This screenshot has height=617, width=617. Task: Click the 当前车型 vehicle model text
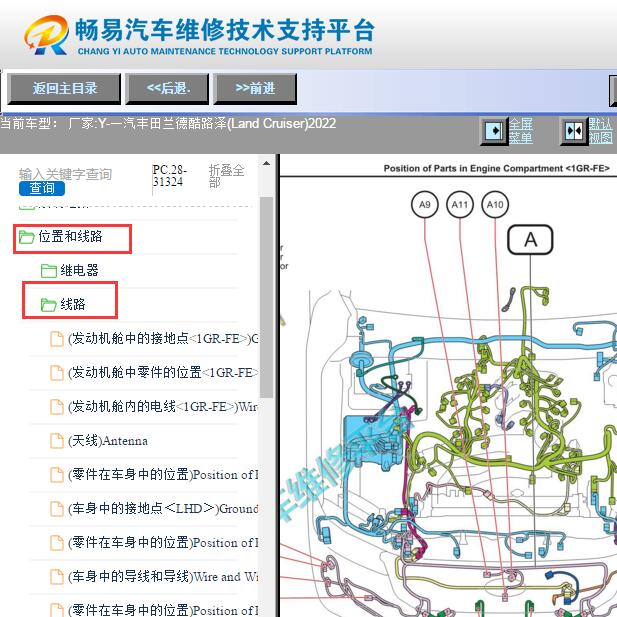pyautogui.click(x=168, y=124)
